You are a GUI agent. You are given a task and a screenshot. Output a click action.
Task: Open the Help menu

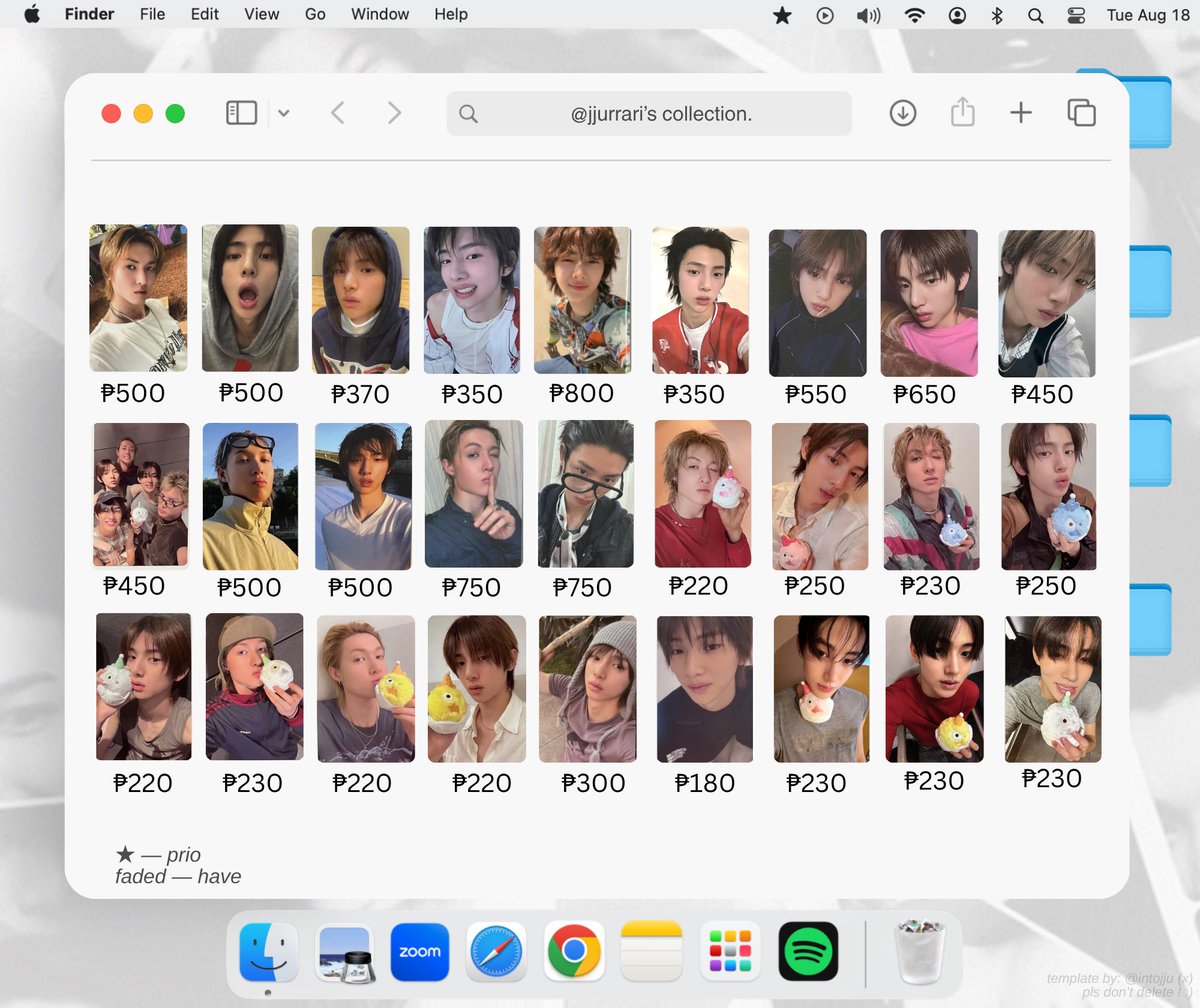451,14
